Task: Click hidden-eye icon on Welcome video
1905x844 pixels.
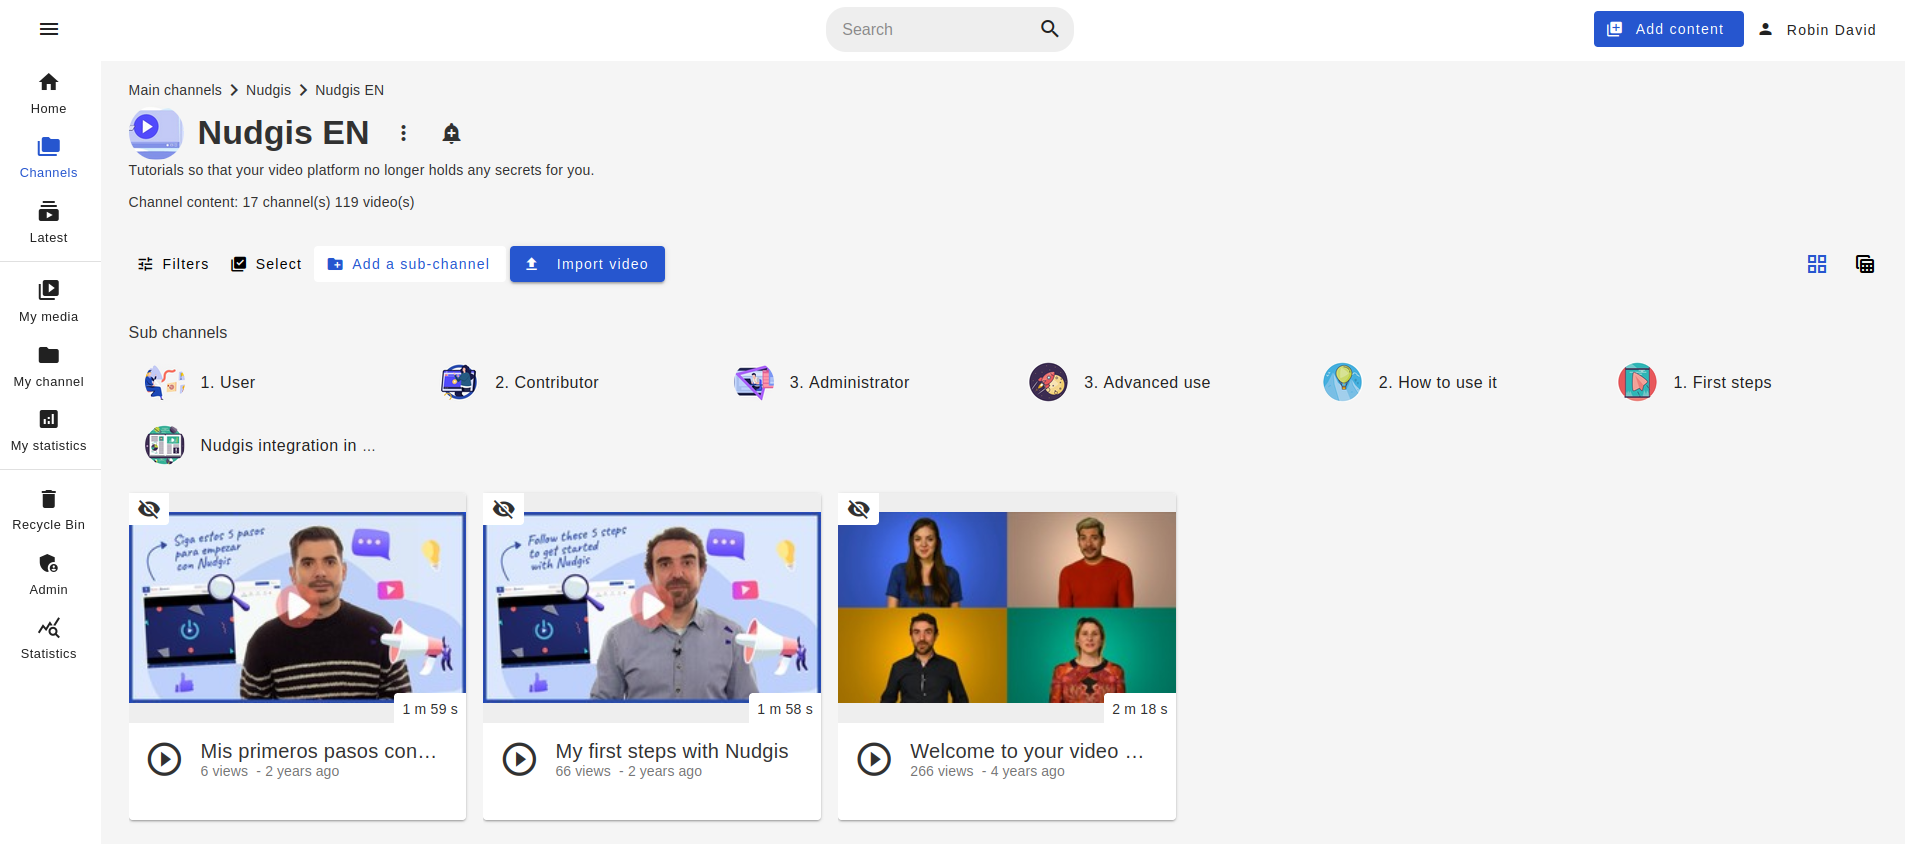Action: coord(859,509)
